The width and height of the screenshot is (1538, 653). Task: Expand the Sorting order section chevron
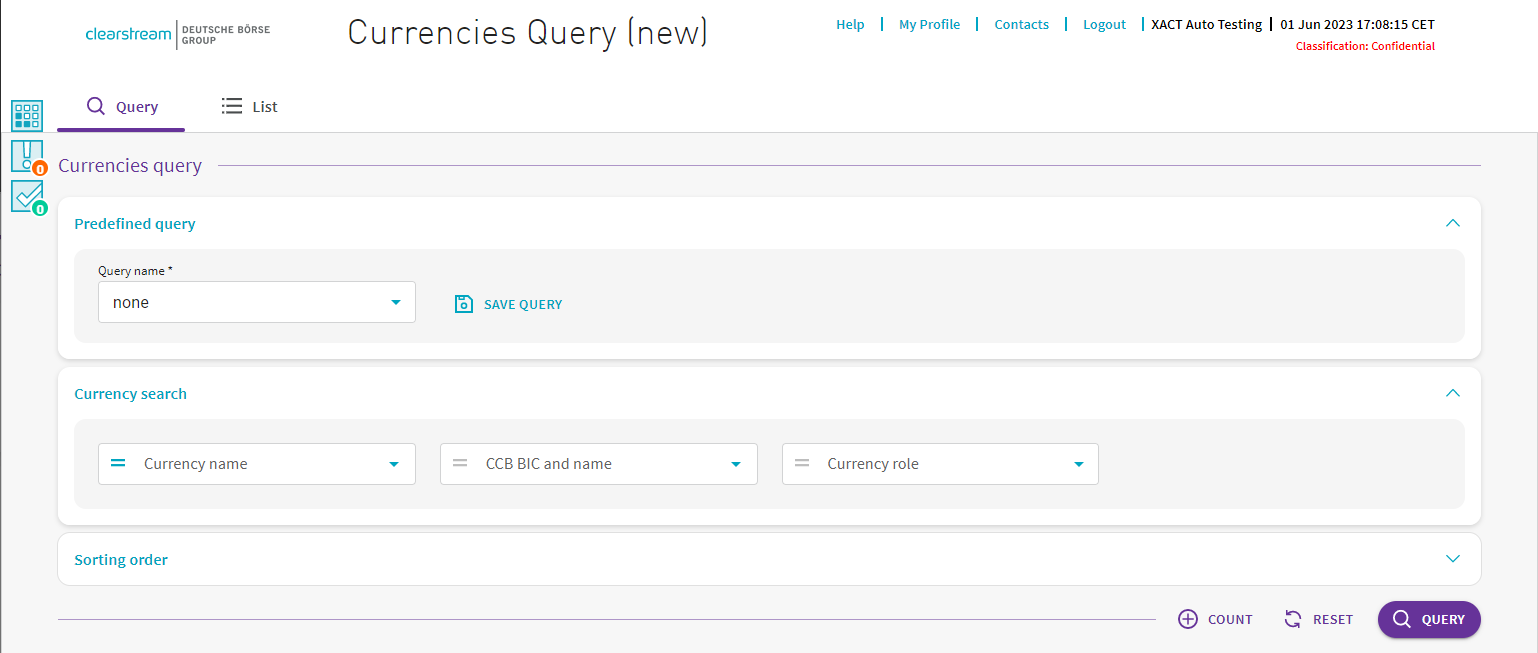tap(1453, 559)
